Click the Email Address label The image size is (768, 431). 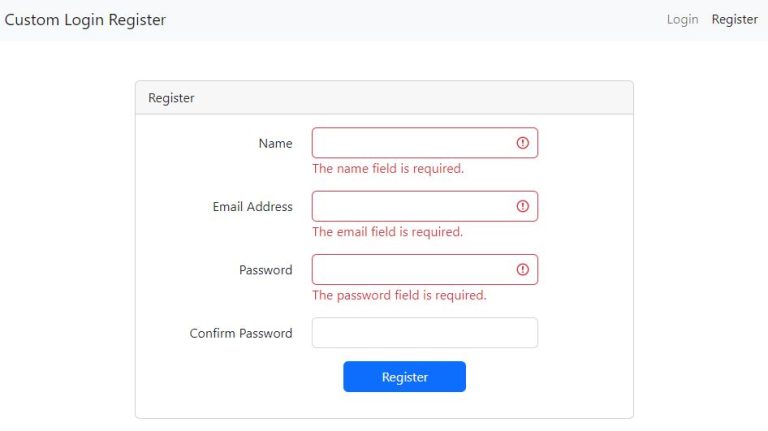pyautogui.click(x=252, y=207)
